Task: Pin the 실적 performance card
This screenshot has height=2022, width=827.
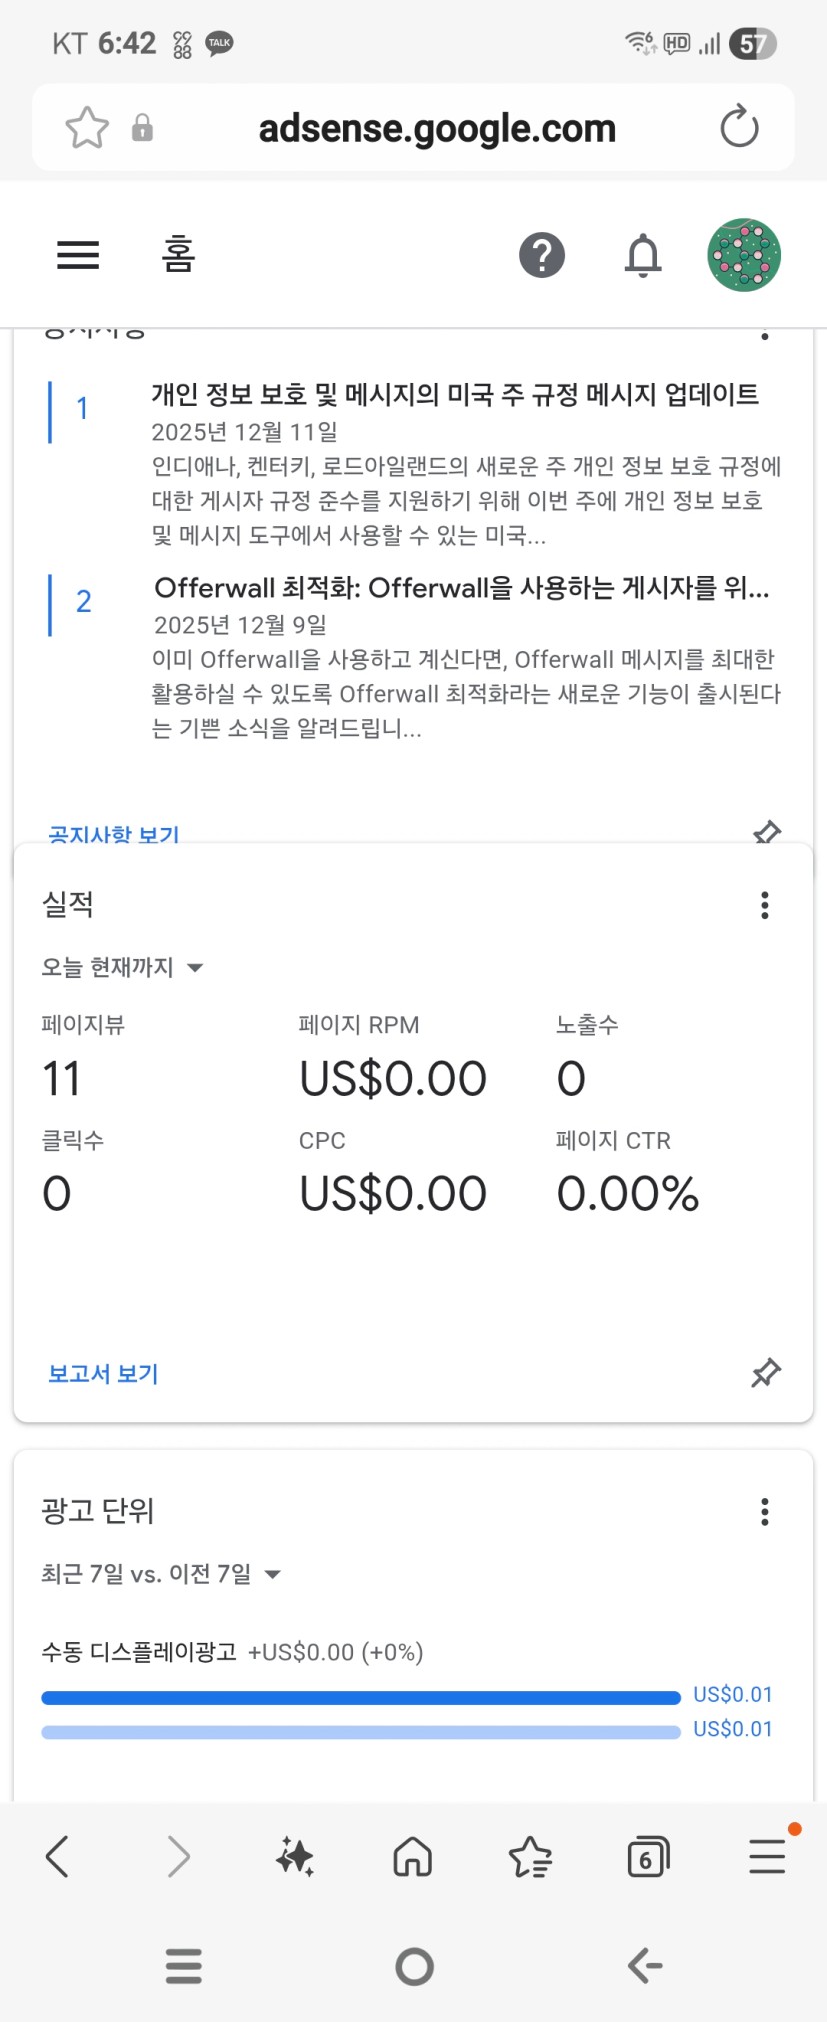Action: click(x=766, y=1373)
